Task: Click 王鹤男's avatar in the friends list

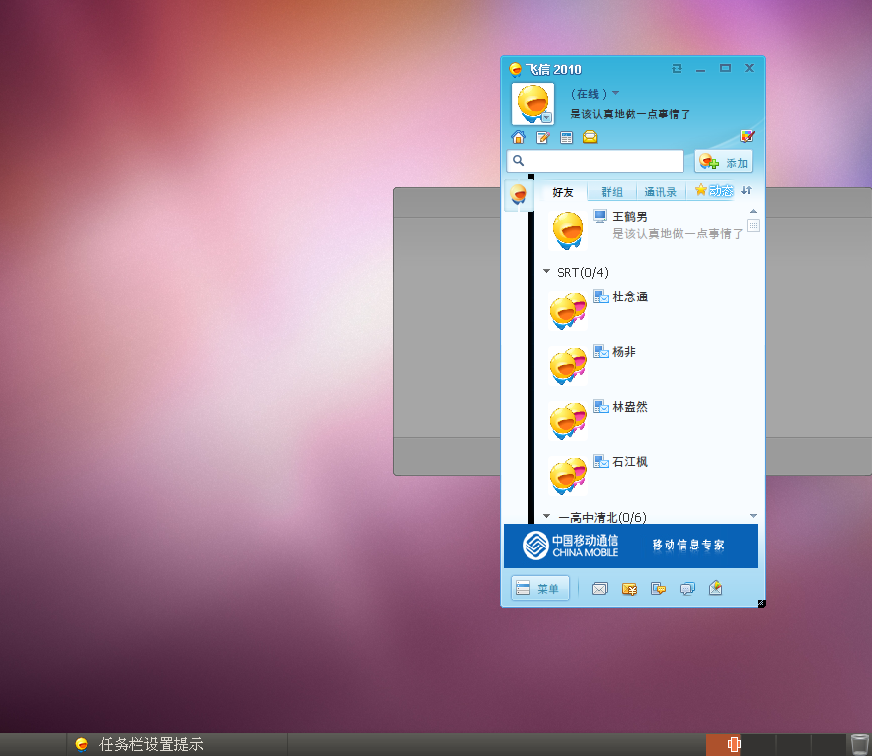Action: pos(567,230)
